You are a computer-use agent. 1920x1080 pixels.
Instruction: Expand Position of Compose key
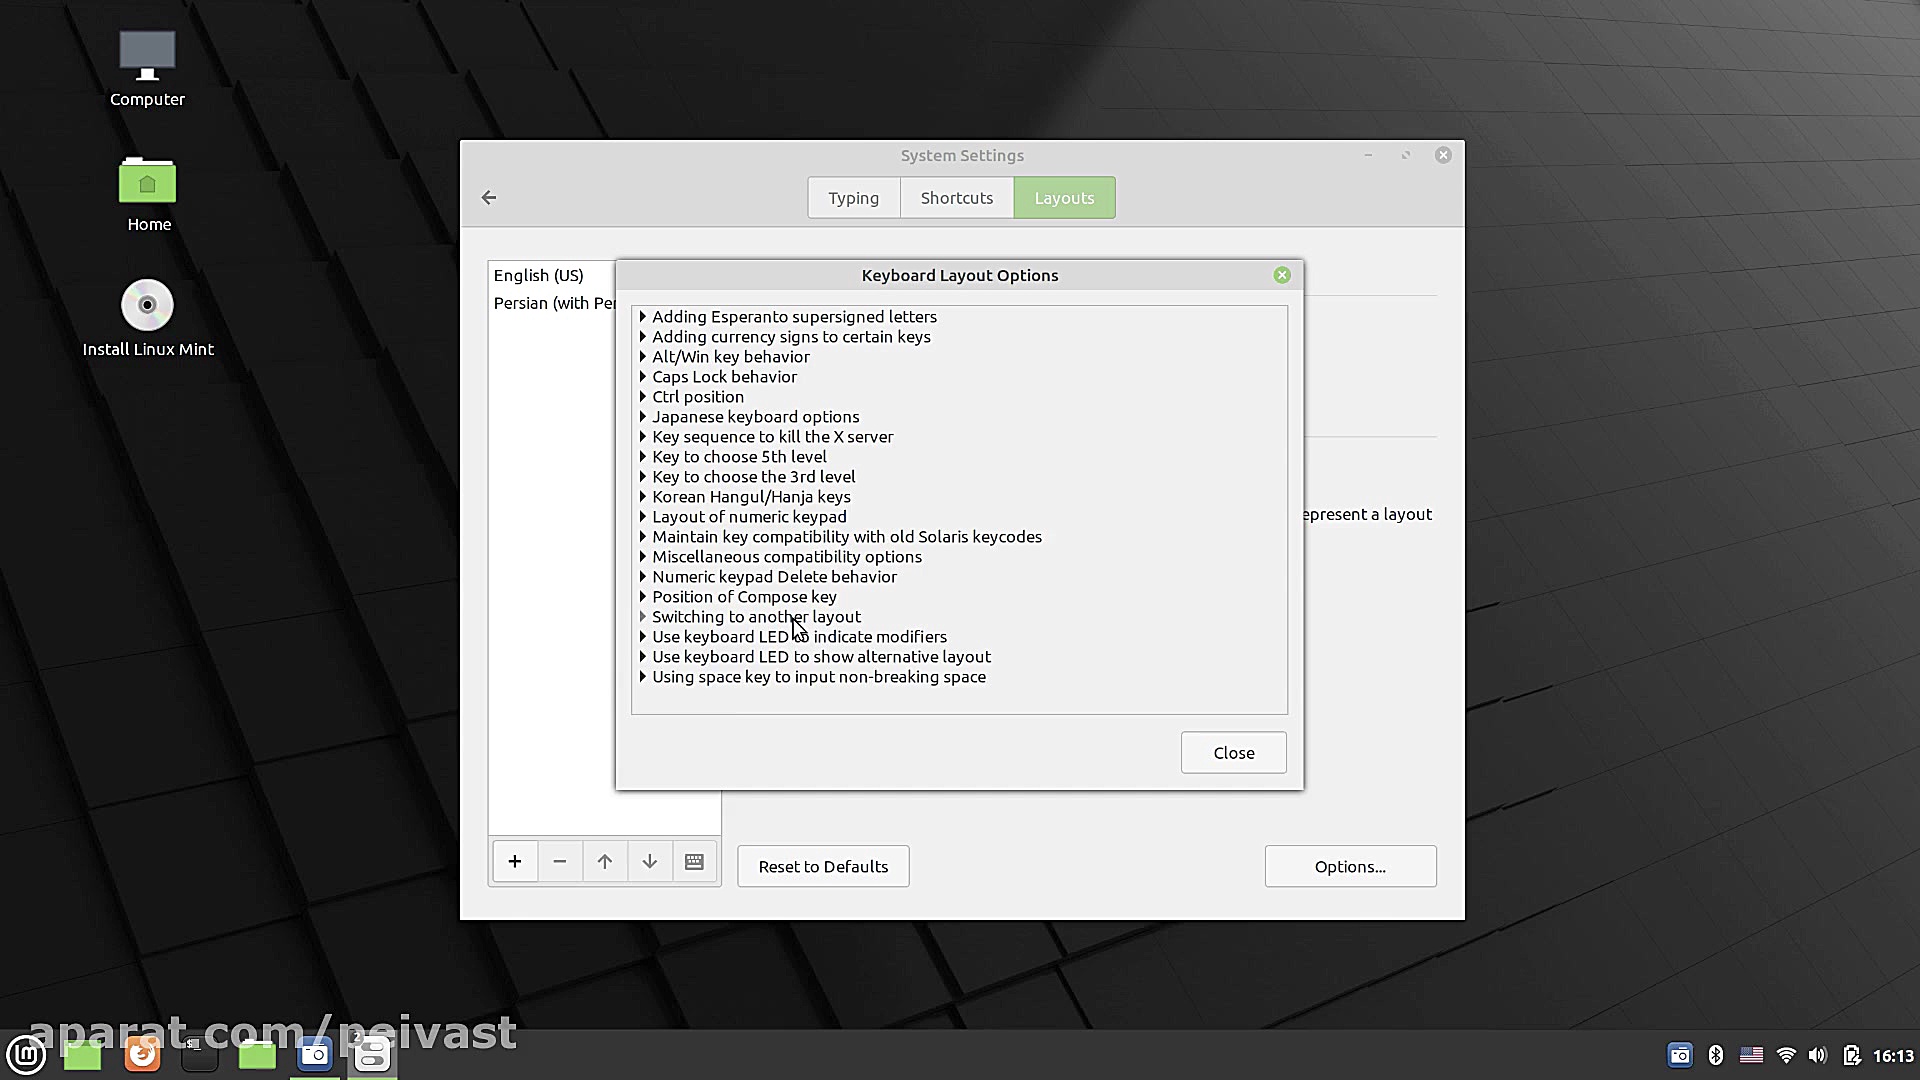[x=643, y=597]
